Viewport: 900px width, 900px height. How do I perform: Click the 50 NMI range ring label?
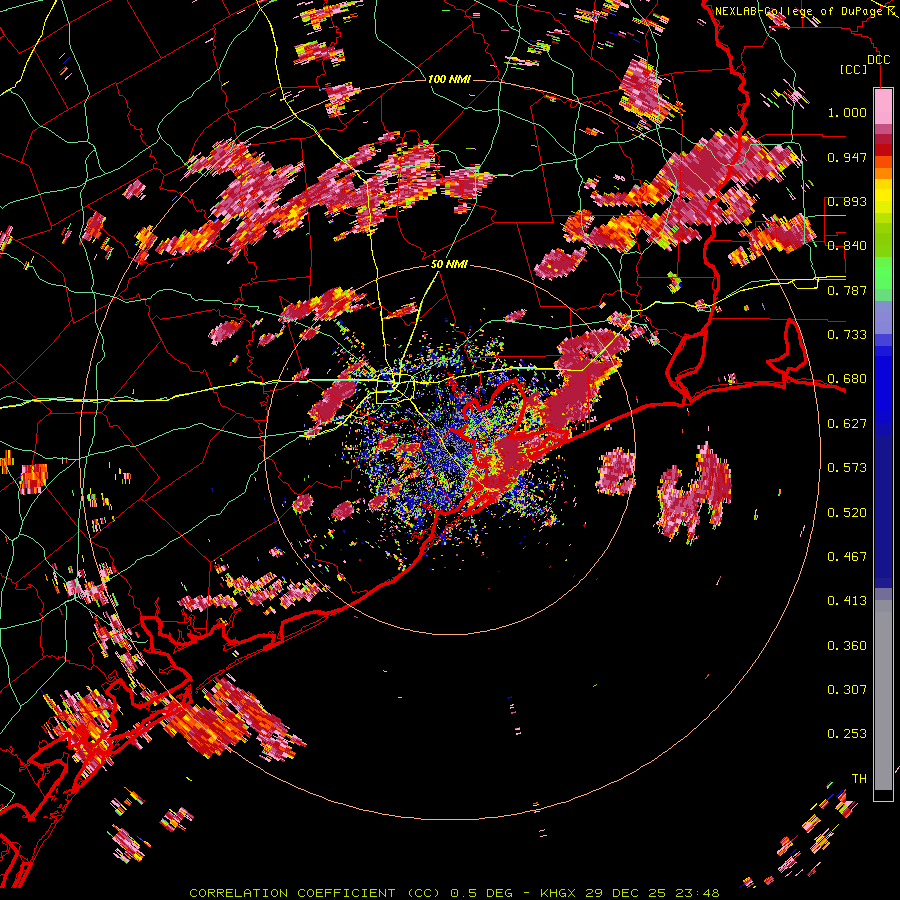pos(449,265)
